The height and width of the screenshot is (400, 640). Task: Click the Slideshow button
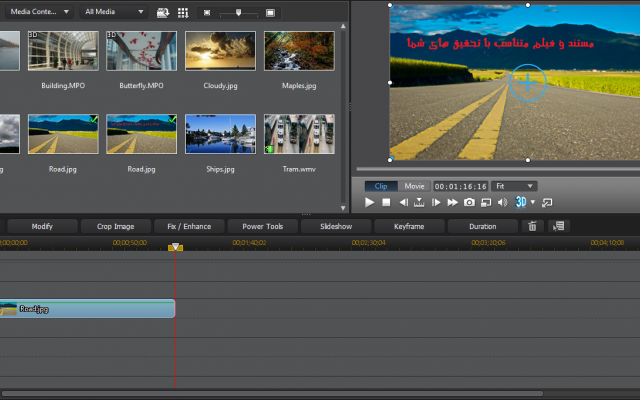tap(336, 226)
